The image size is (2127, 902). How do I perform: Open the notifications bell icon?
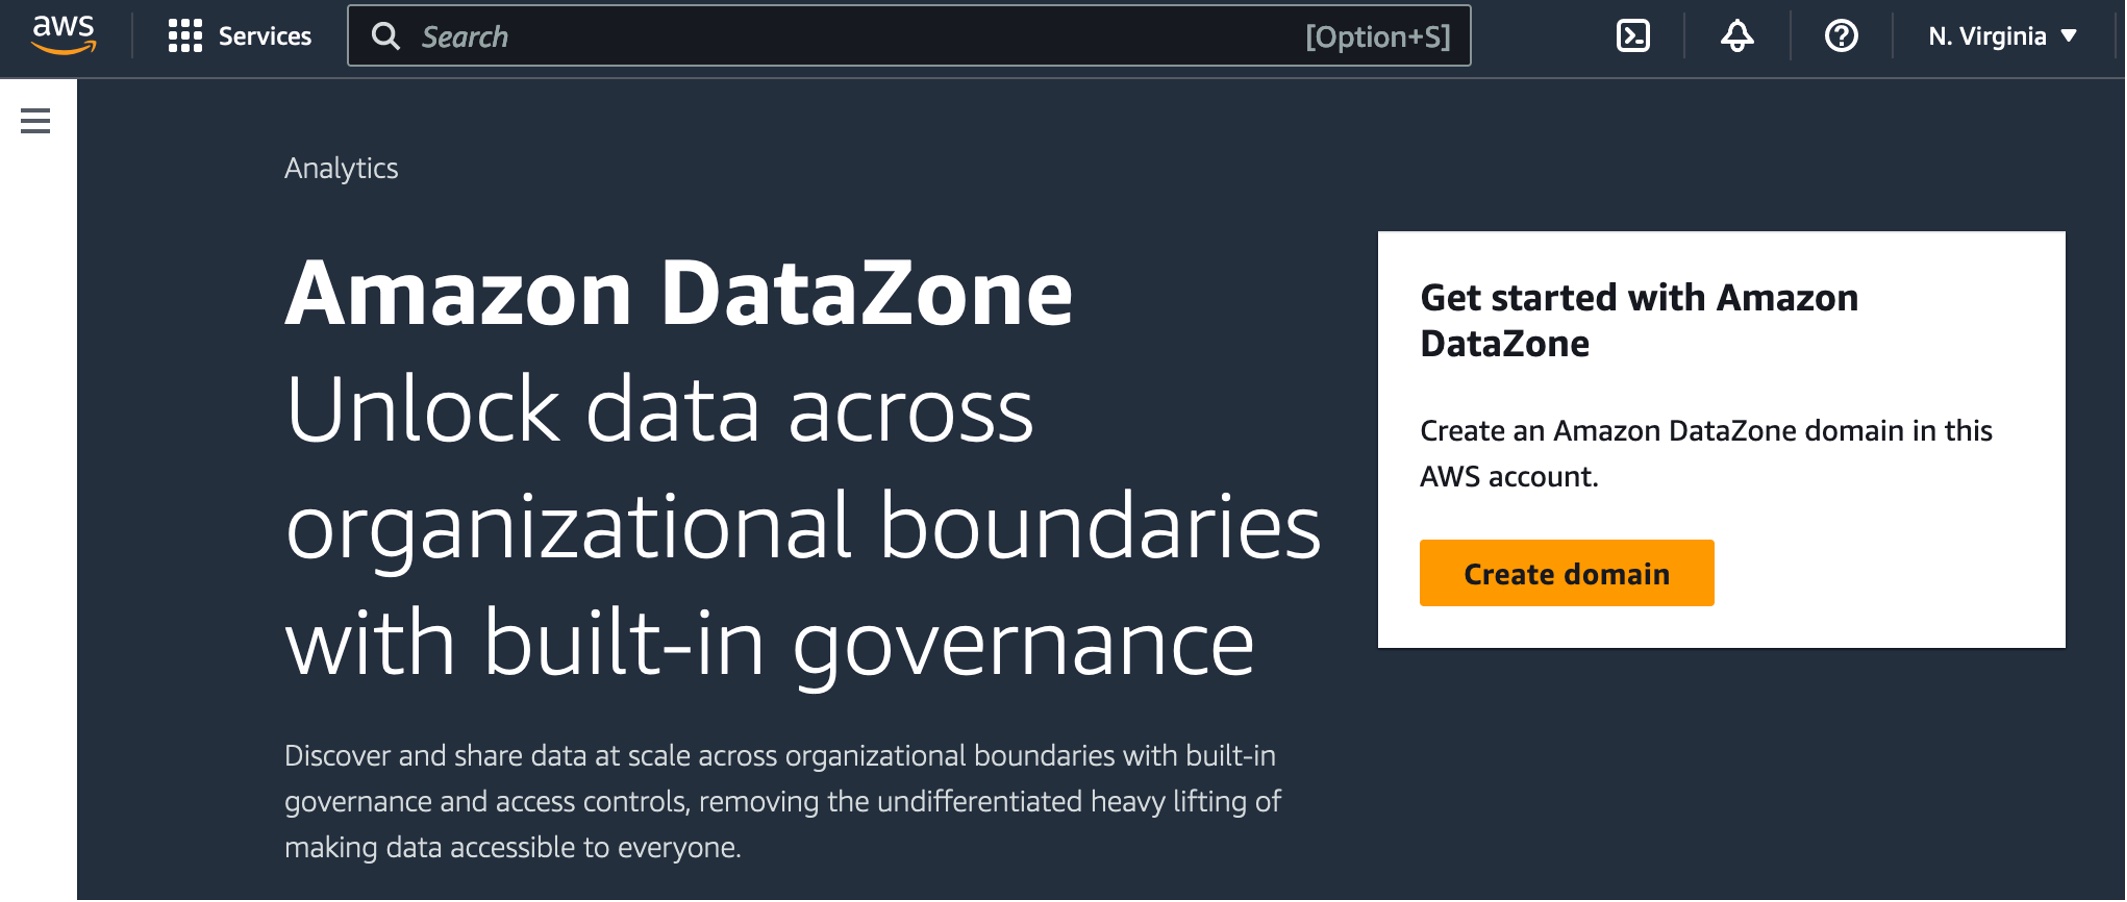pos(1736,36)
